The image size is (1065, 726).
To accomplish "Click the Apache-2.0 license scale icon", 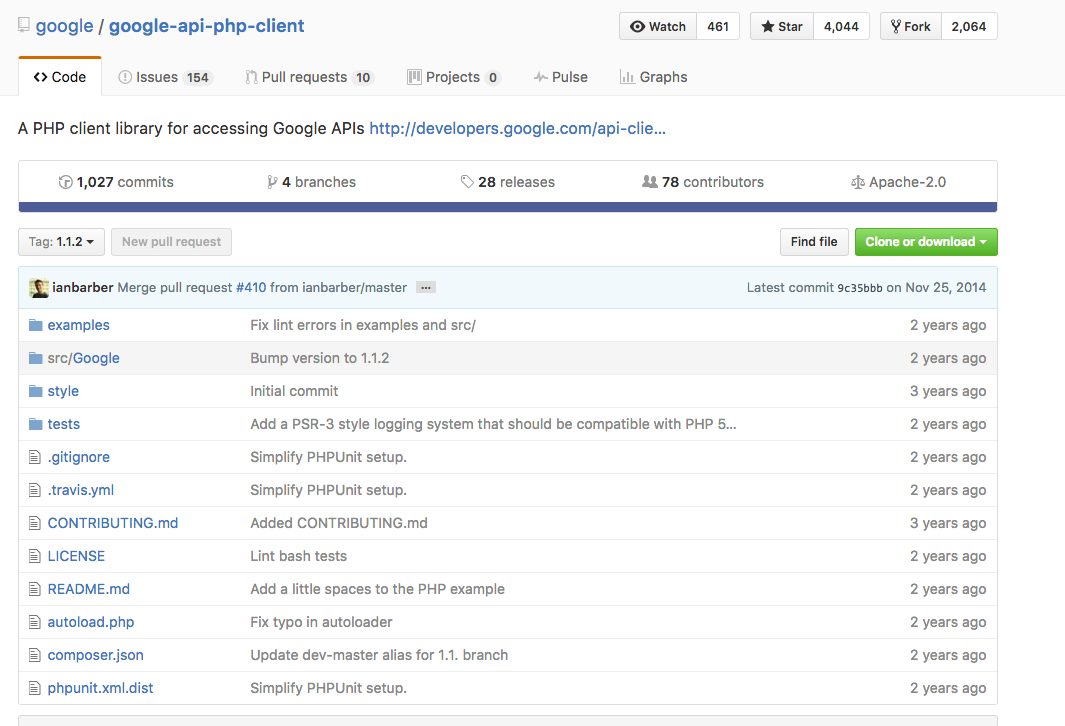I will tap(857, 182).
